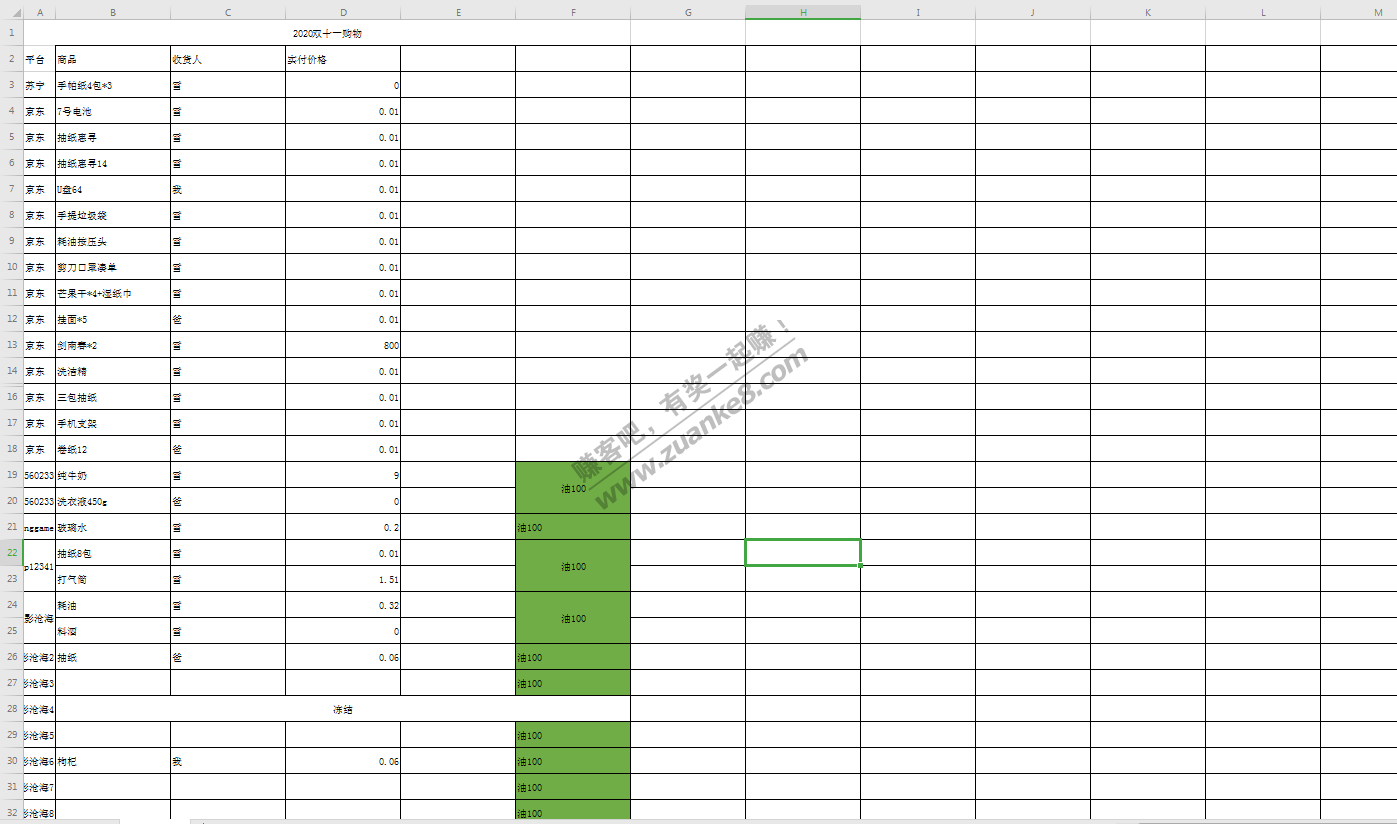Select row 28 header

(x=12, y=709)
